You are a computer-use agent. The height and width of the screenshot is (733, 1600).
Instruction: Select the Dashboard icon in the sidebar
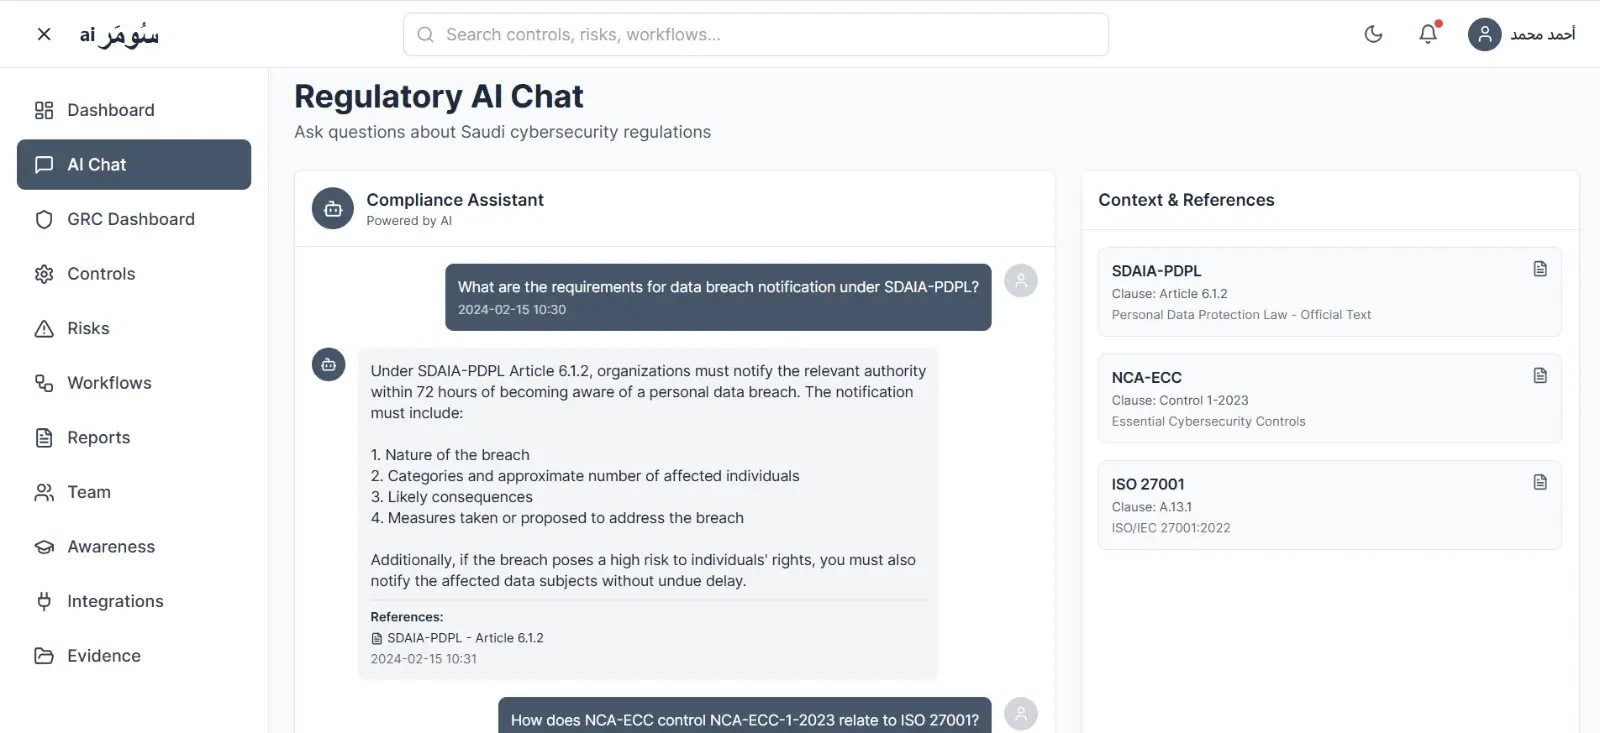tap(43, 110)
